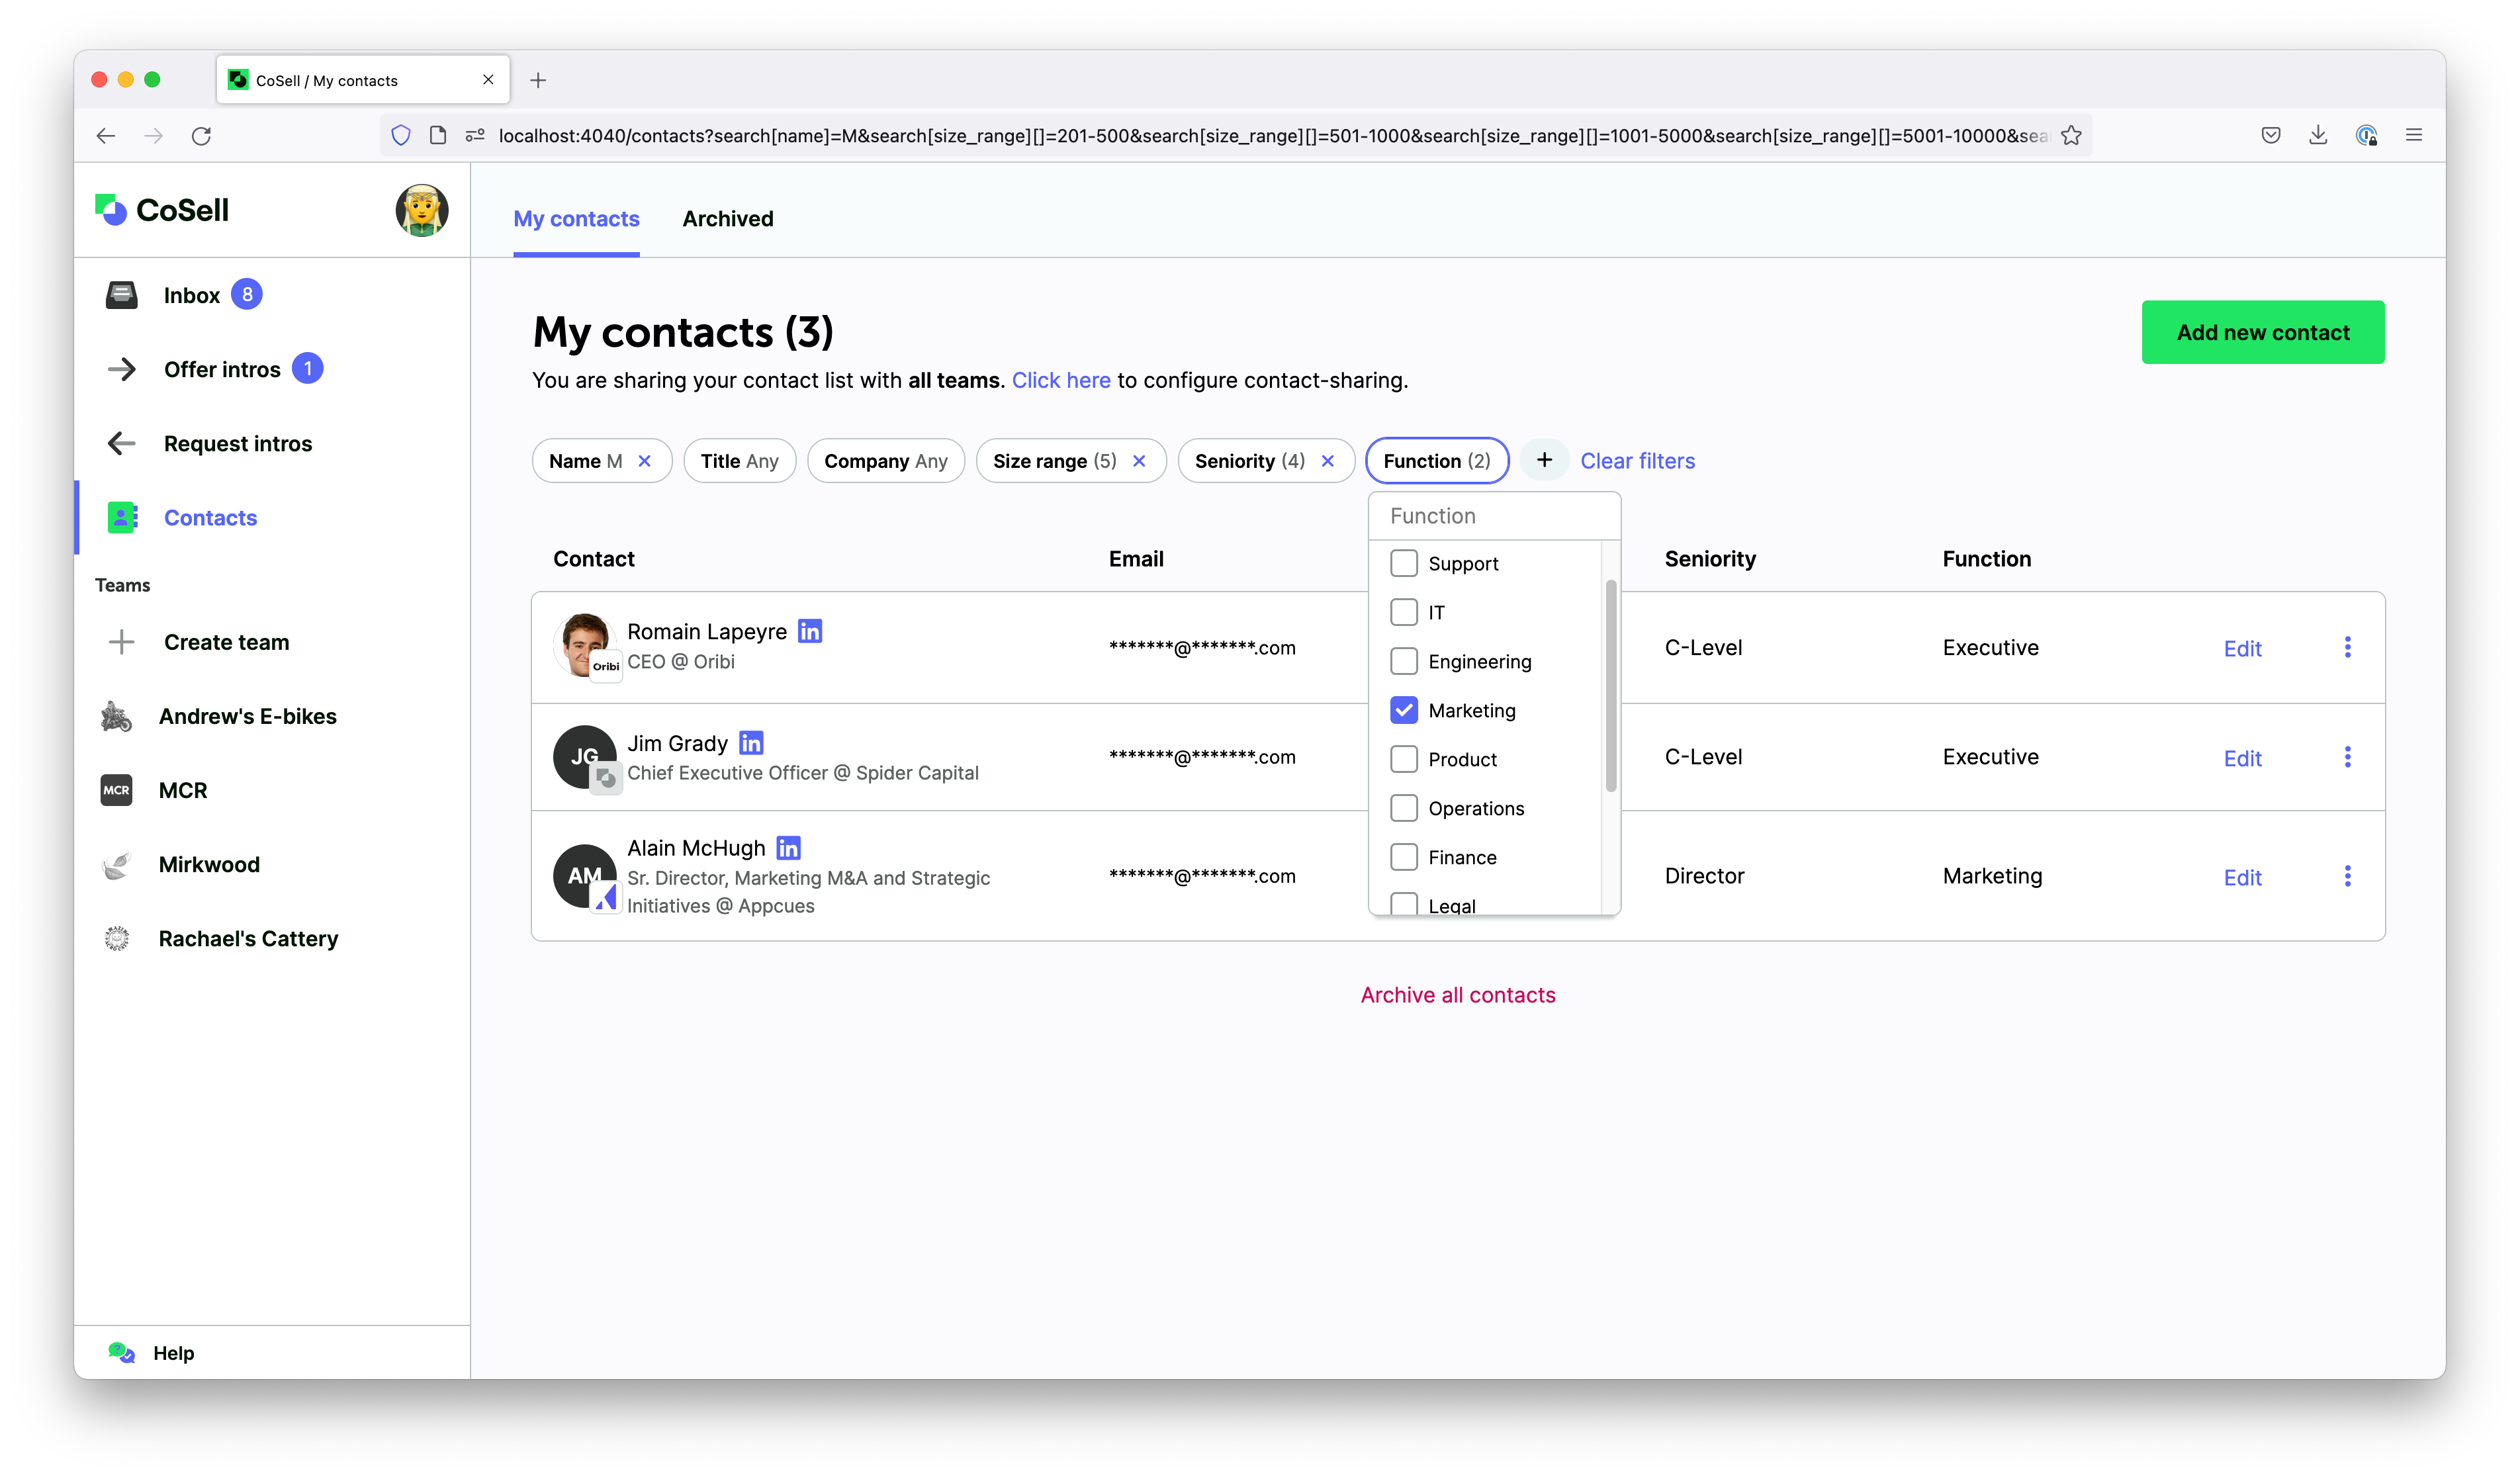
Task: Open Request intros in the sidebar
Action: (238, 443)
